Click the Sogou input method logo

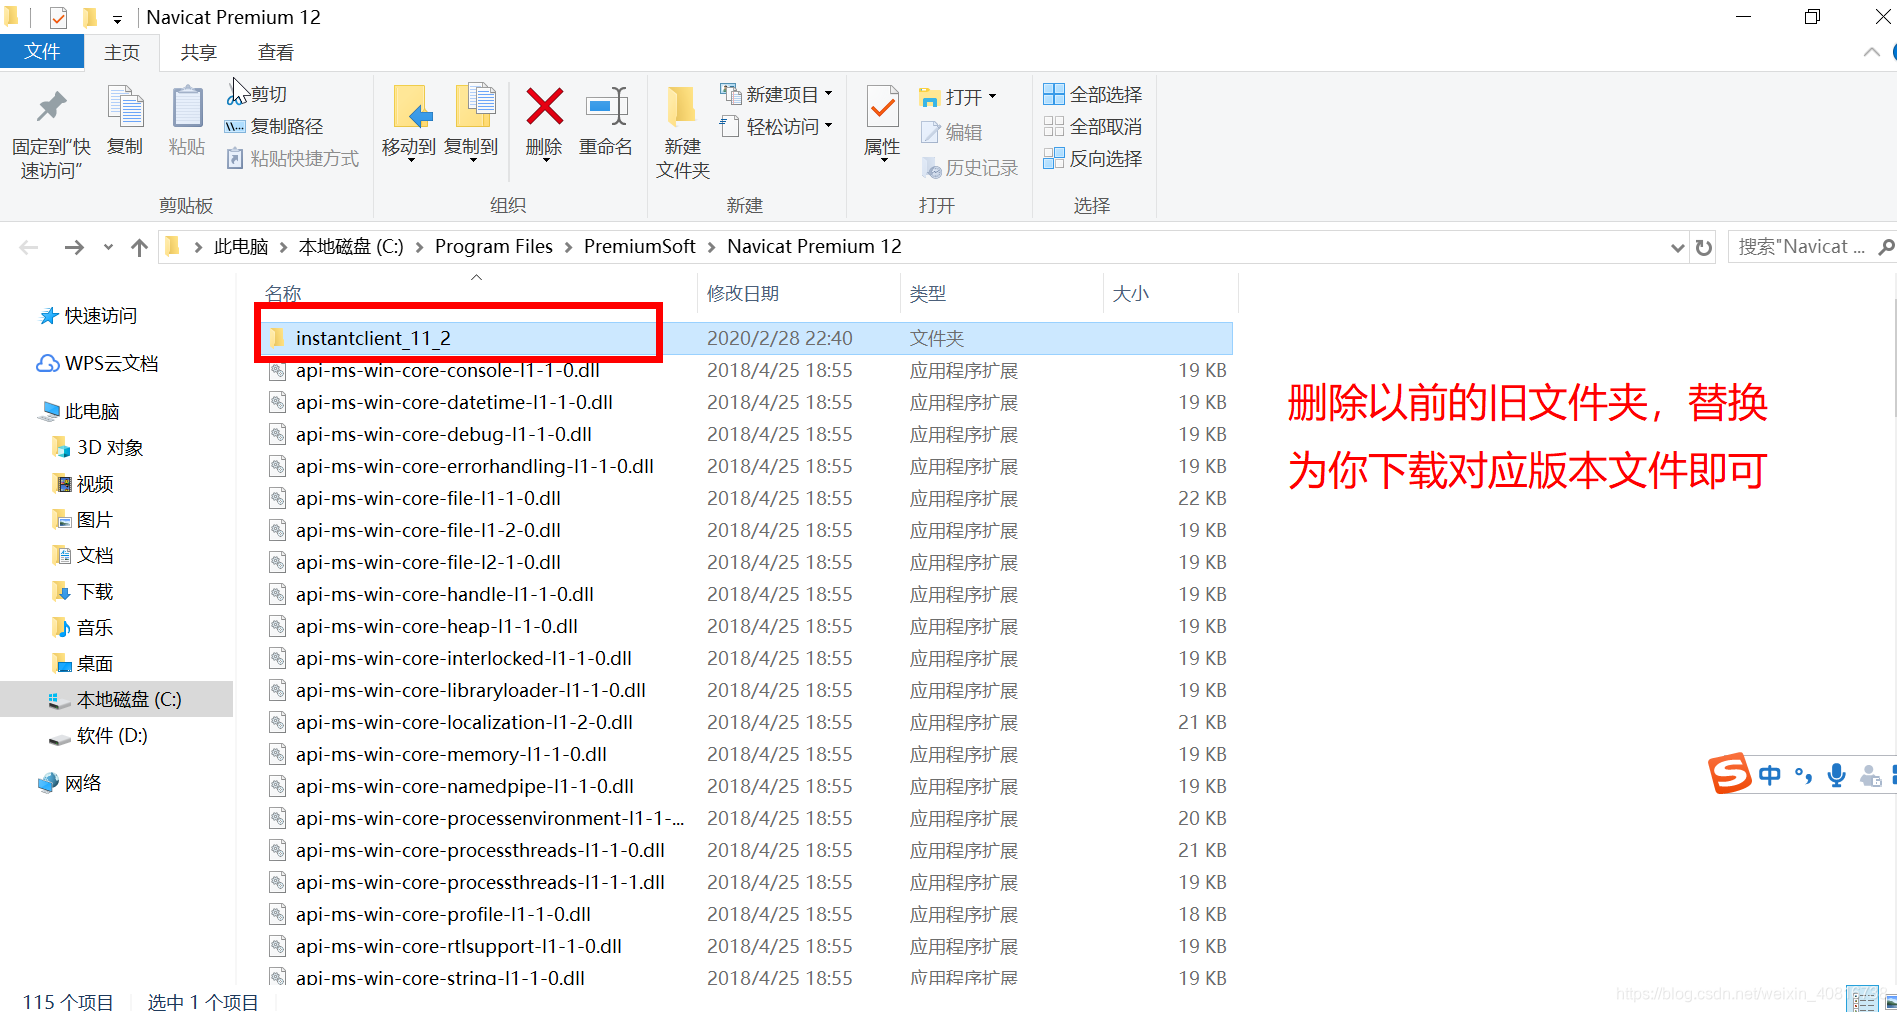[x=1729, y=774]
